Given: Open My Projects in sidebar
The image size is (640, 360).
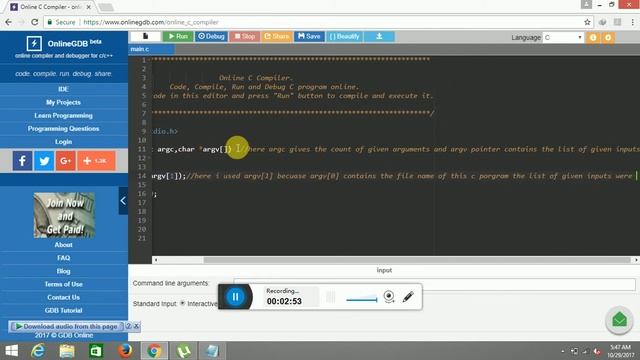Looking at the screenshot, I should 63,102.
